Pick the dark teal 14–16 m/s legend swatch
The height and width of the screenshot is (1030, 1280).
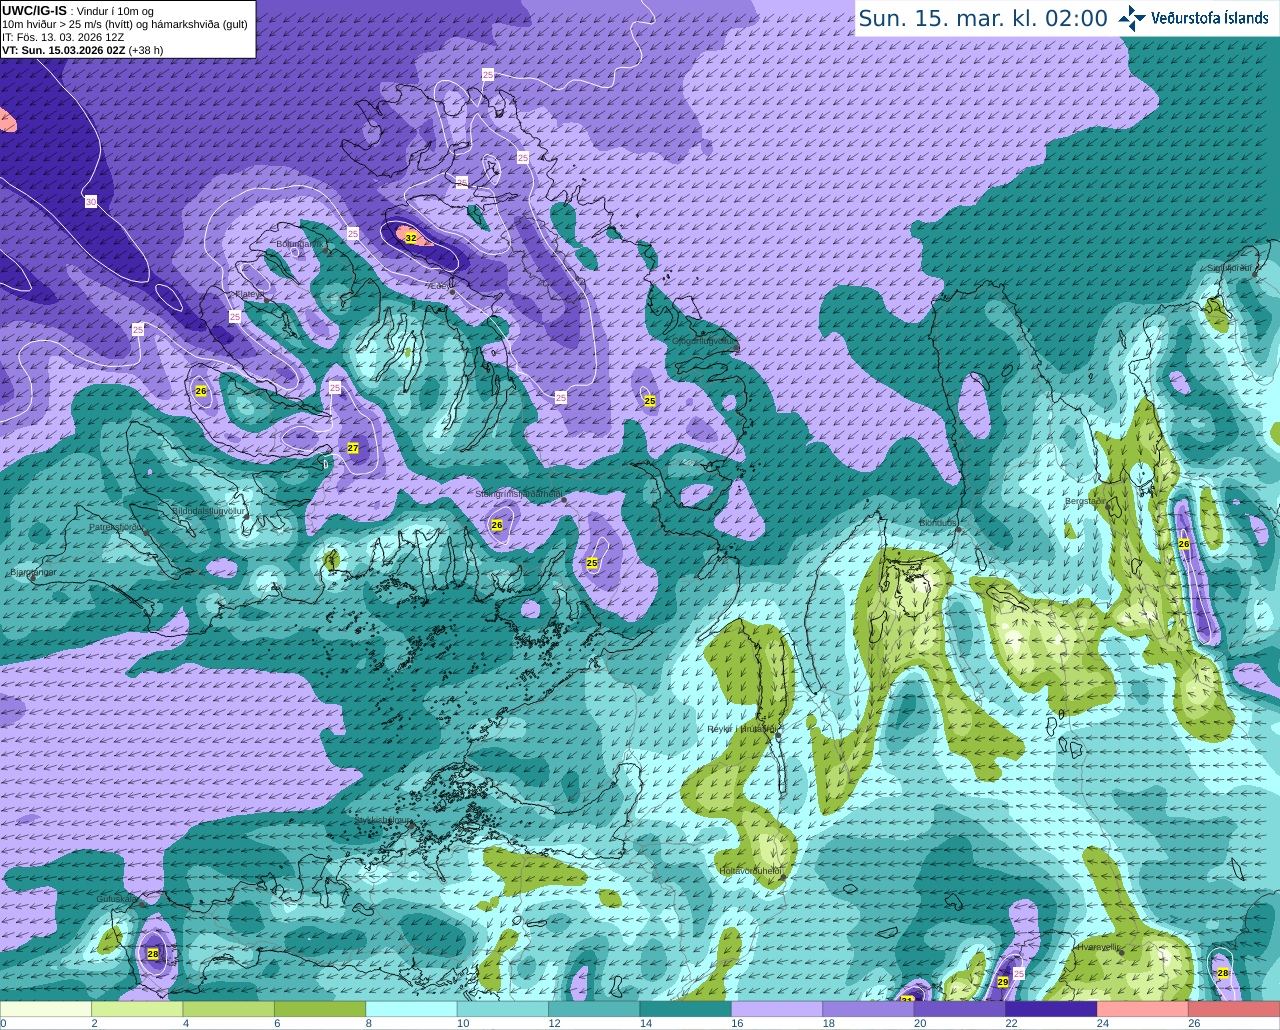pyautogui.click(x=686, y=1009)
